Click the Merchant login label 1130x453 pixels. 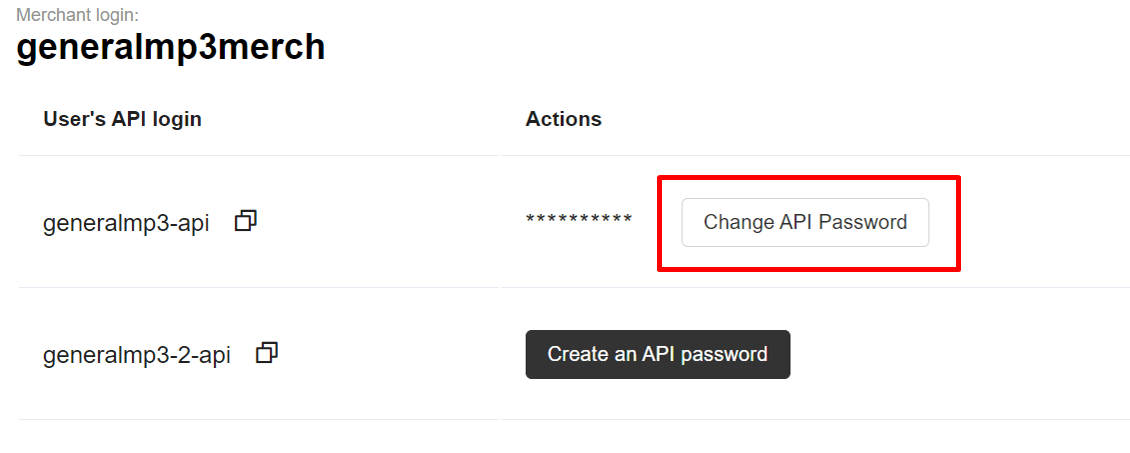[x=77, y=15]
